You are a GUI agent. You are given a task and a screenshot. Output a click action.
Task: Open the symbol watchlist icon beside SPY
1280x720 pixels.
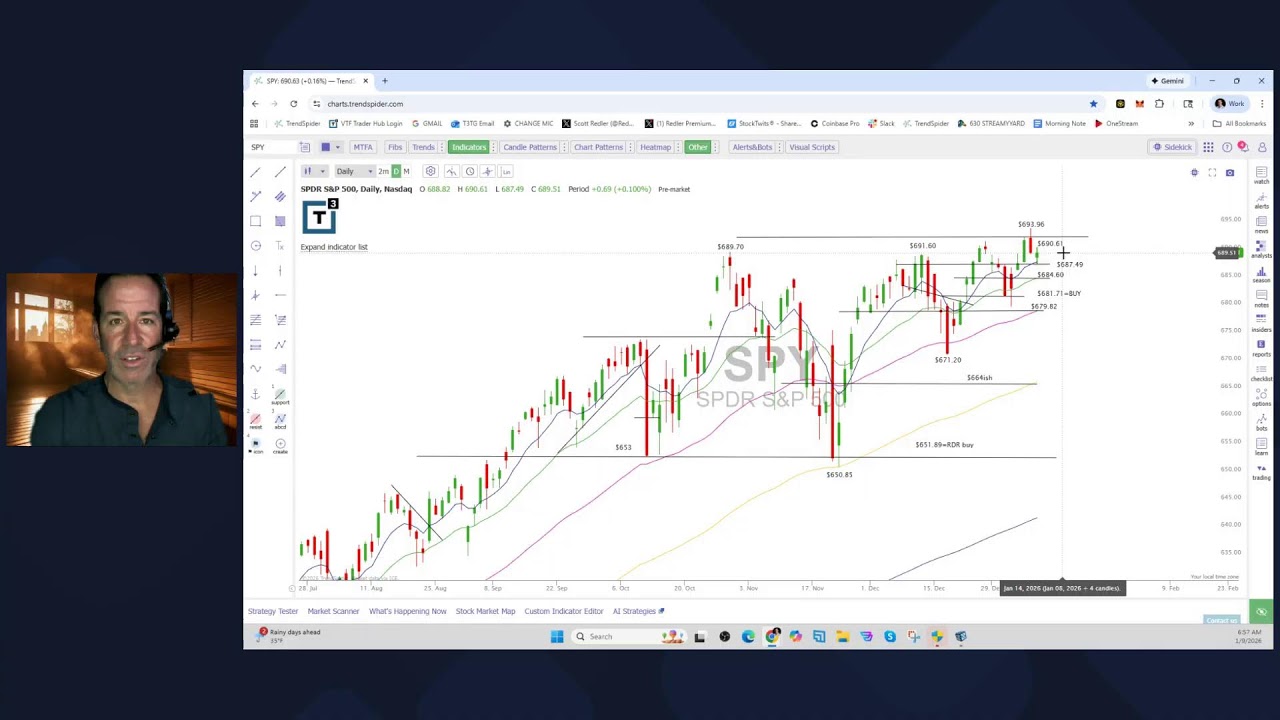[x=305, y=147]
